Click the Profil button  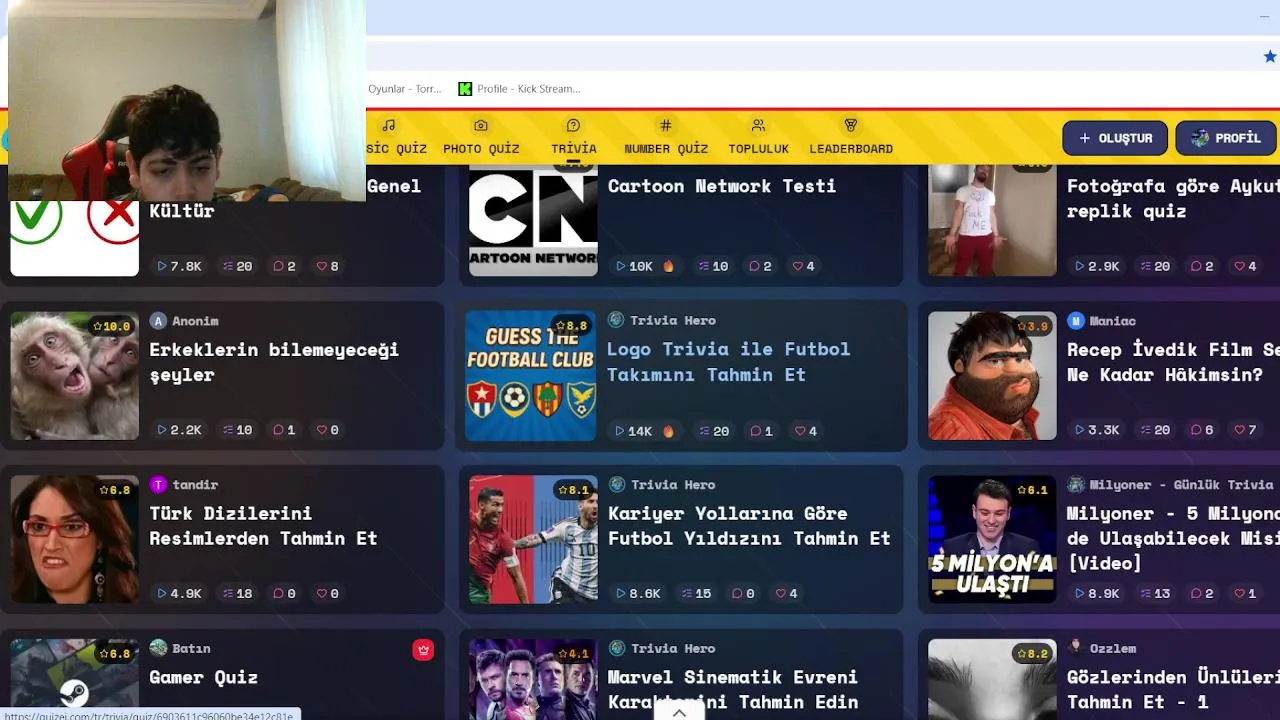(x=1226, y=138)
